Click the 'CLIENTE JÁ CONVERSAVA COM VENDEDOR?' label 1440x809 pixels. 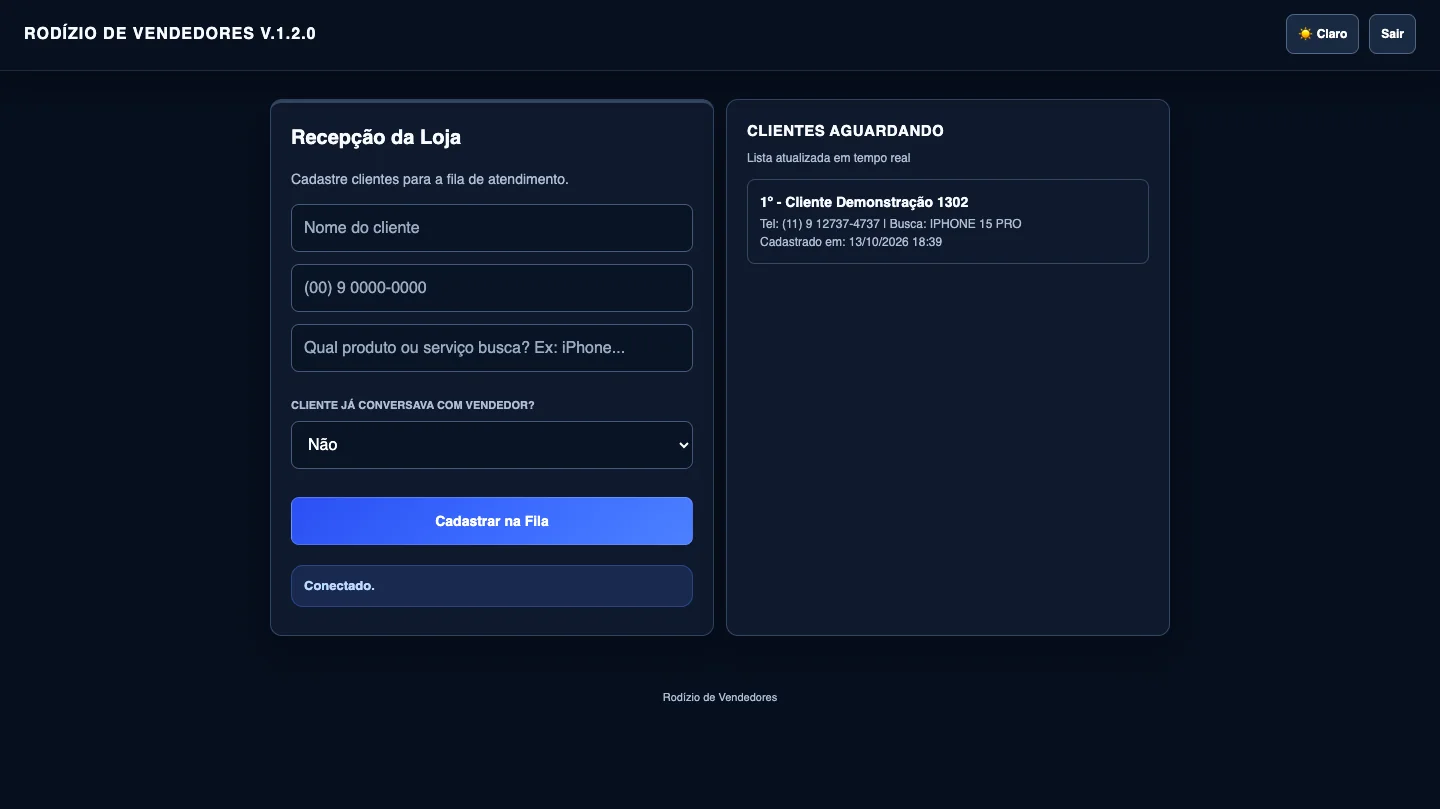413,405
